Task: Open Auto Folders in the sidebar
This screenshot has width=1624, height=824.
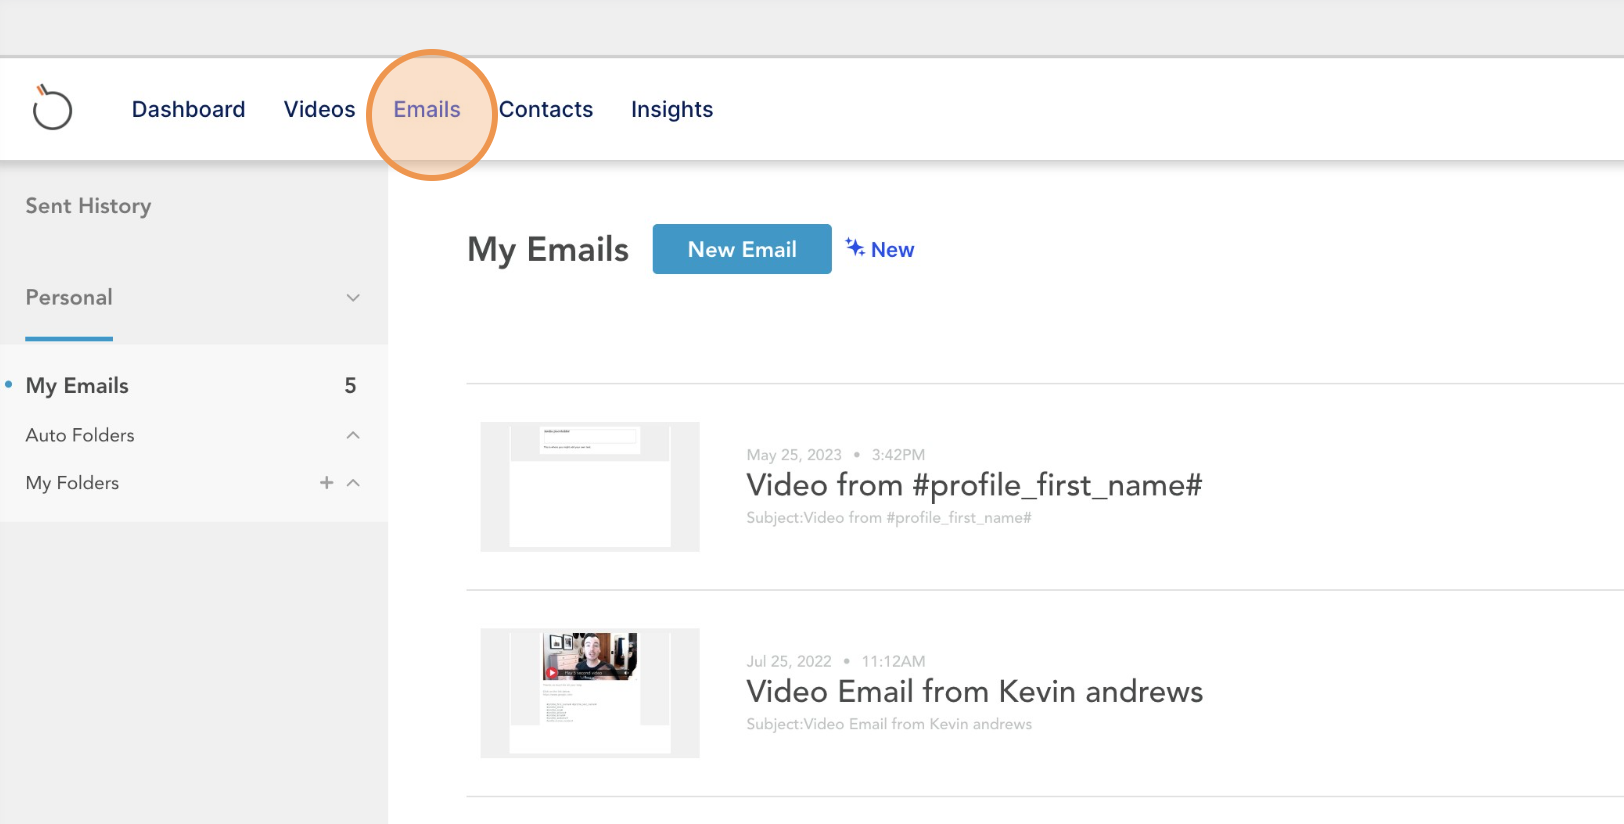Action: tap(80, 435)
